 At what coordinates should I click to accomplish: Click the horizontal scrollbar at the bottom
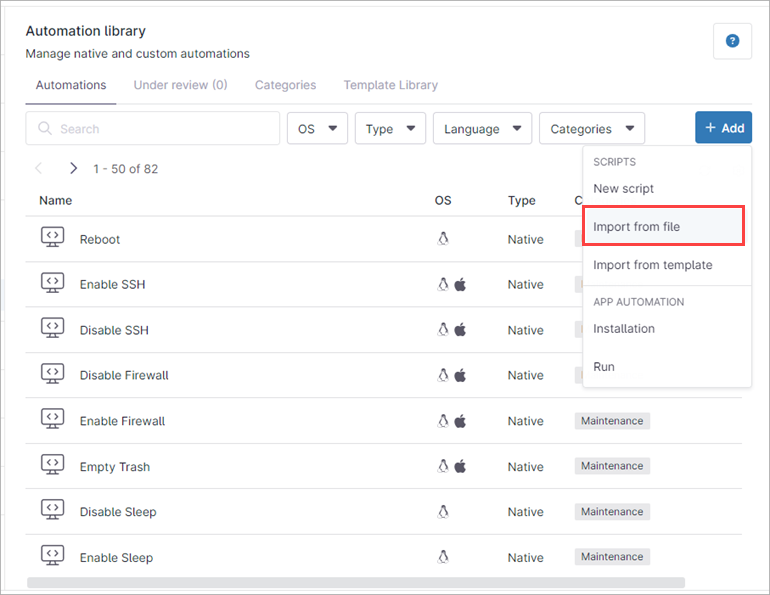coord(356,583)
